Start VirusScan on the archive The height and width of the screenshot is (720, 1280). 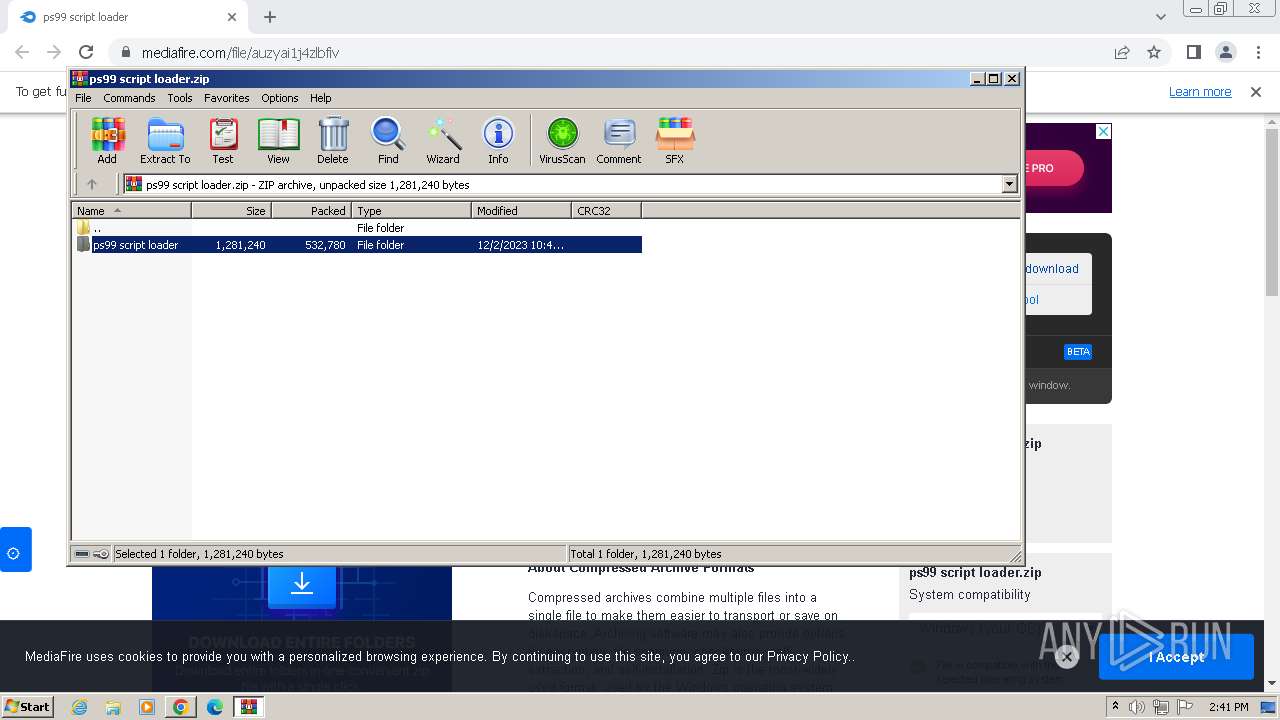562,140
